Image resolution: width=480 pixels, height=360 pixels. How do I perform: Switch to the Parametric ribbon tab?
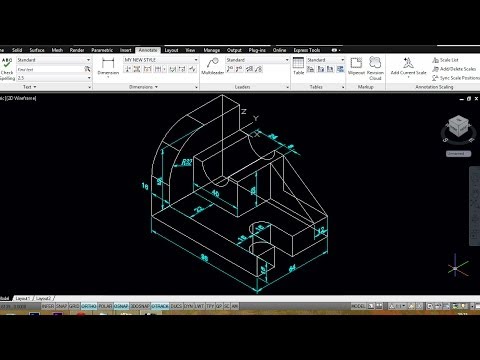(102, 50)
